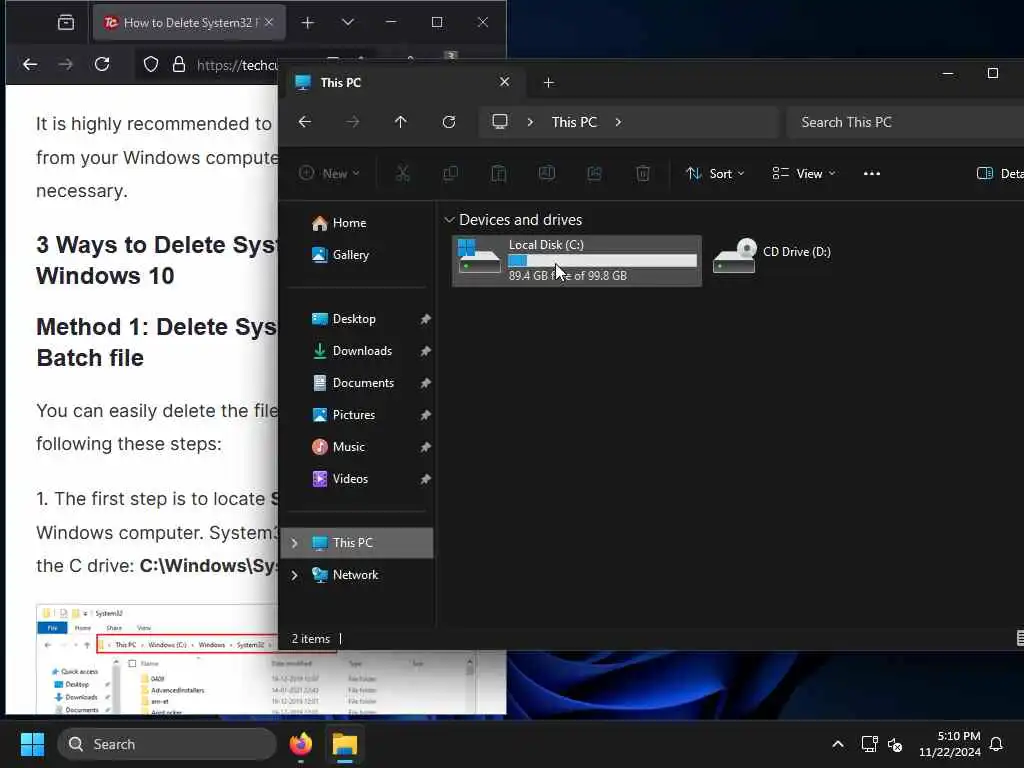
Task: Go up one folder level in Explorer
Action: point(401,122)
